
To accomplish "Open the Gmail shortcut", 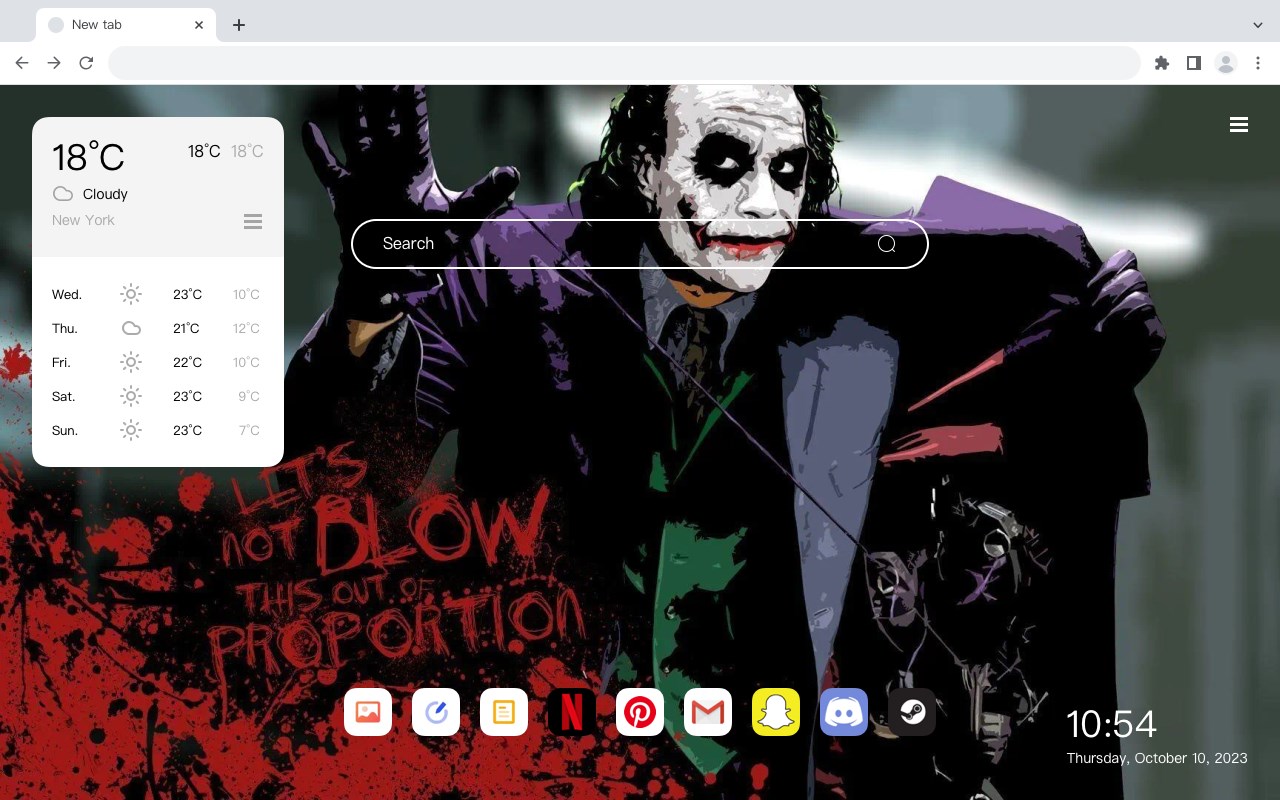I will click(x=708, y=712).
